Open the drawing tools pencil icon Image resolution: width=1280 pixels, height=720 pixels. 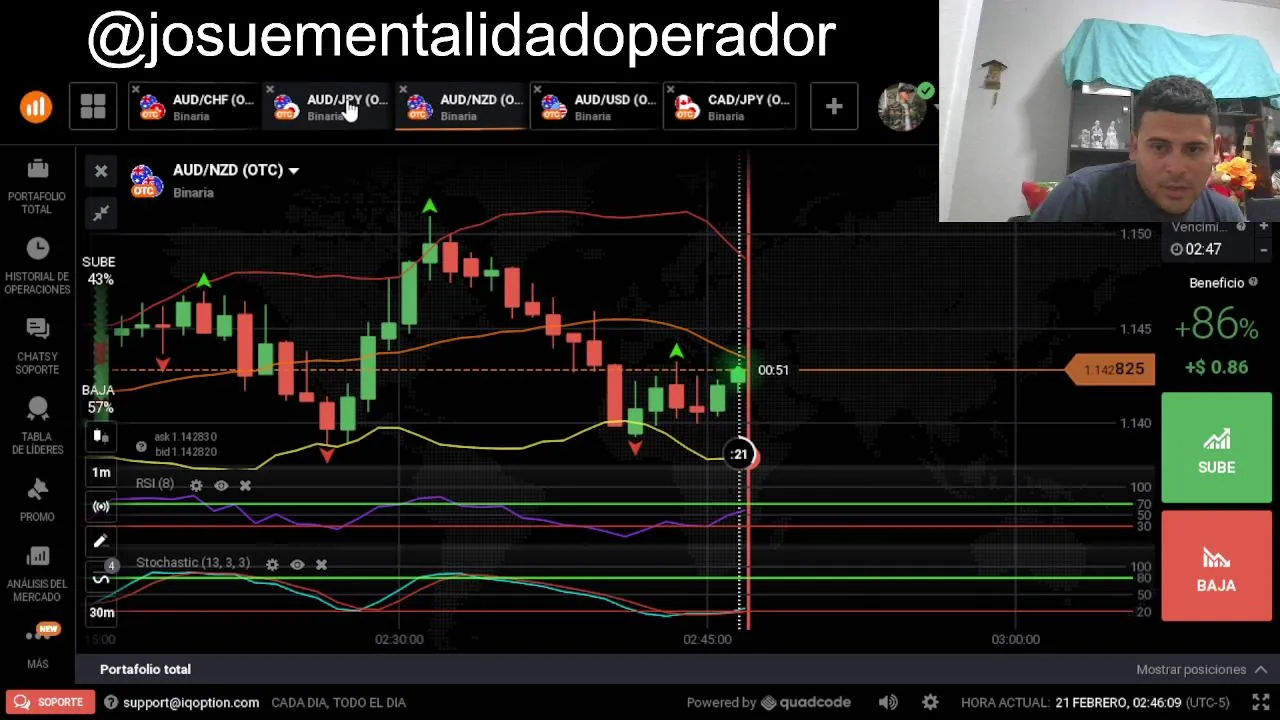tap(101, 542)
